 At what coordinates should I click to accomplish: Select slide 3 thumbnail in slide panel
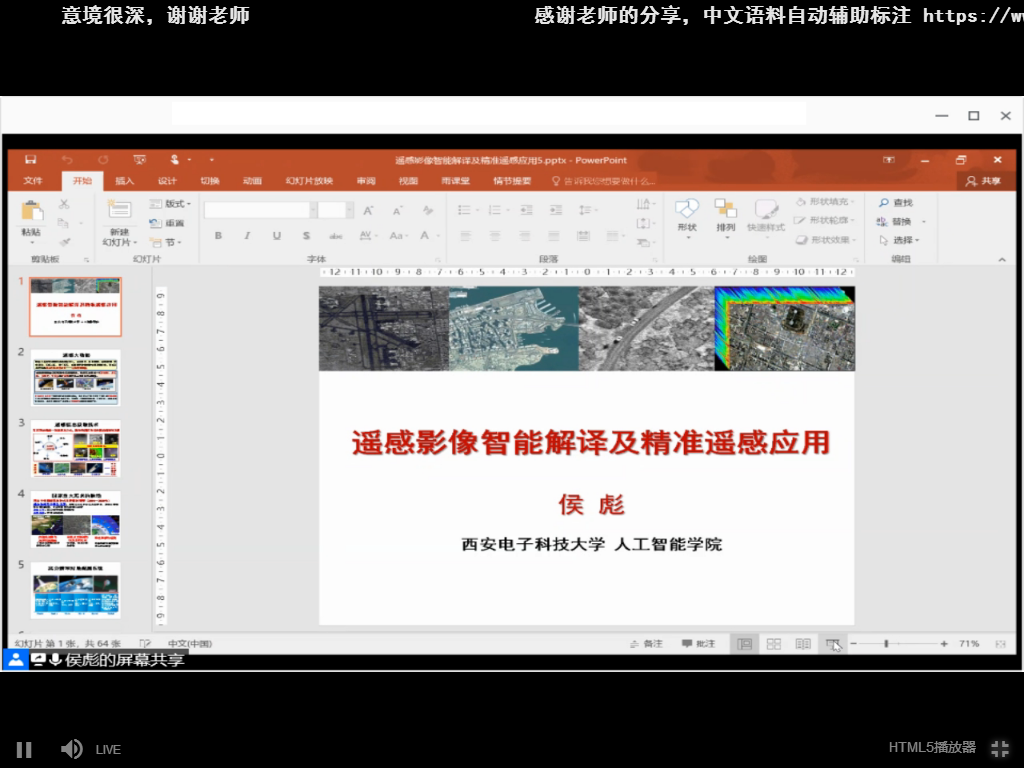click(76, 449)
